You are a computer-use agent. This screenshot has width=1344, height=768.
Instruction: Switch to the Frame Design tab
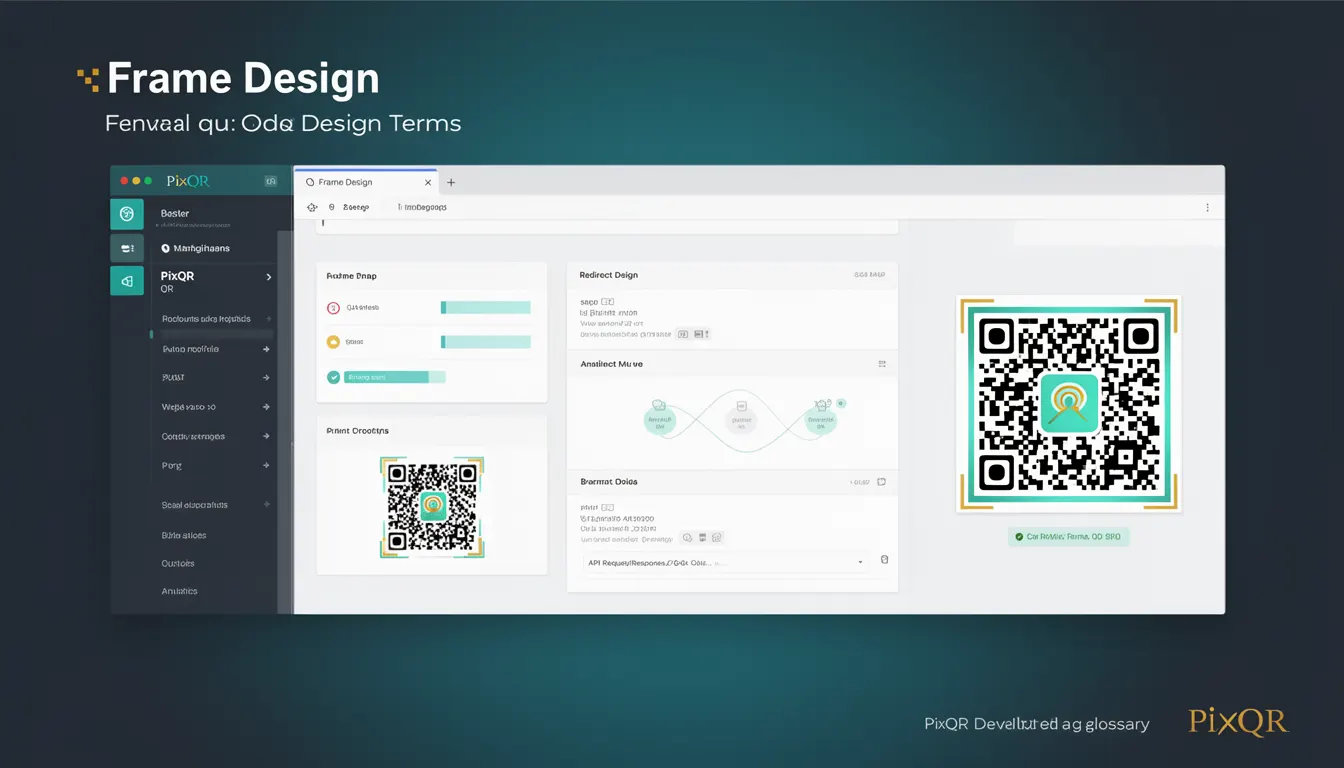(366, 182)
